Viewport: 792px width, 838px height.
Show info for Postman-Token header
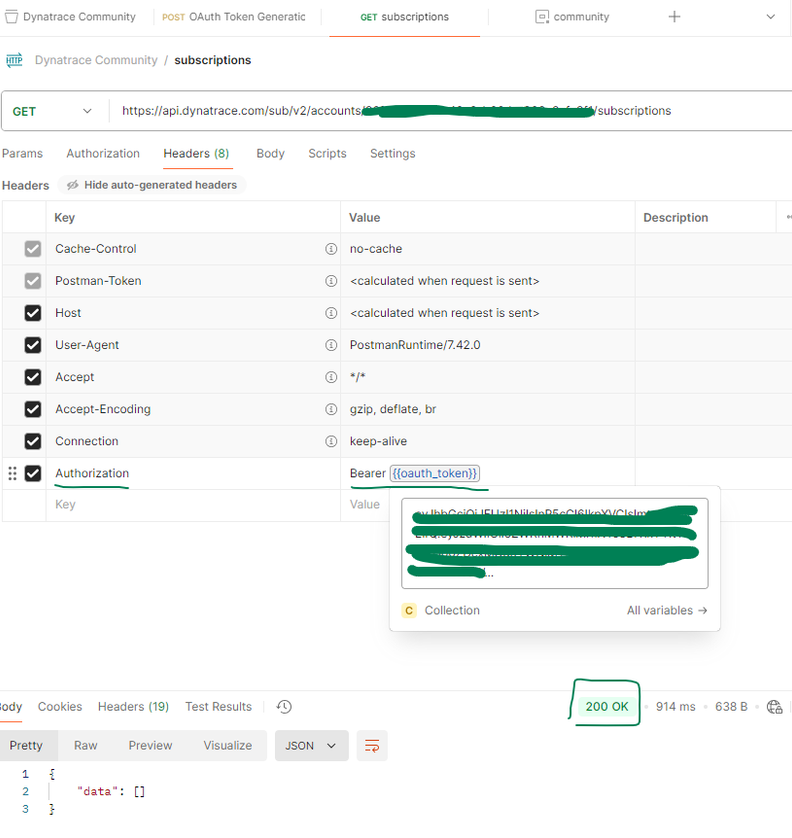(331, 281)
